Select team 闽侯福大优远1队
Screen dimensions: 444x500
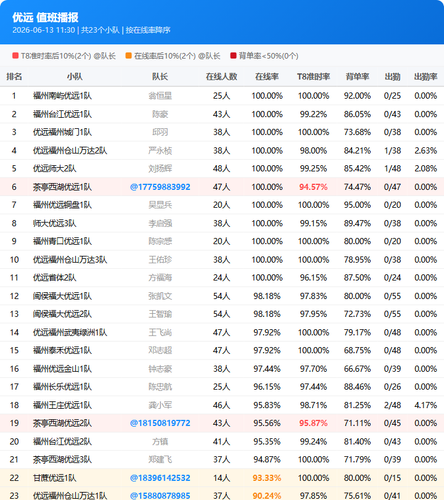pos(62,296)
